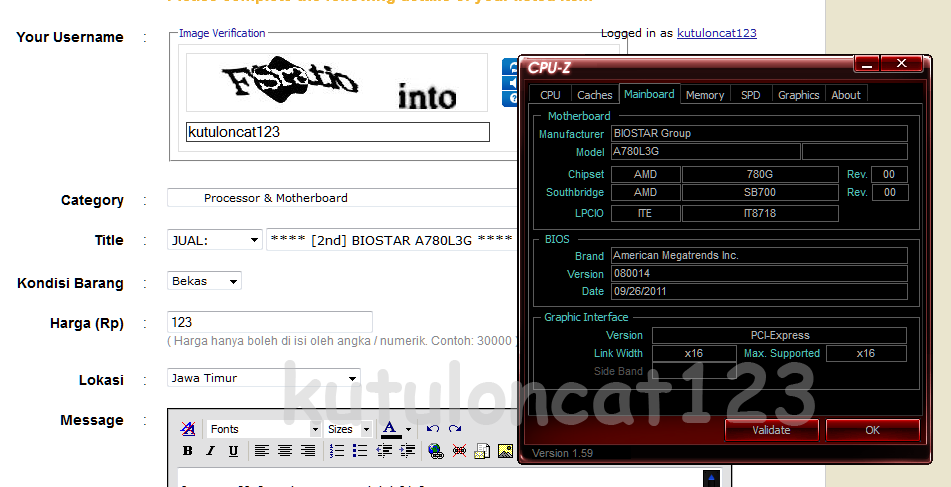Click Link Width value x16
Image resolution: width=951 pixels, height=487 pixels.
click(694, 354)
